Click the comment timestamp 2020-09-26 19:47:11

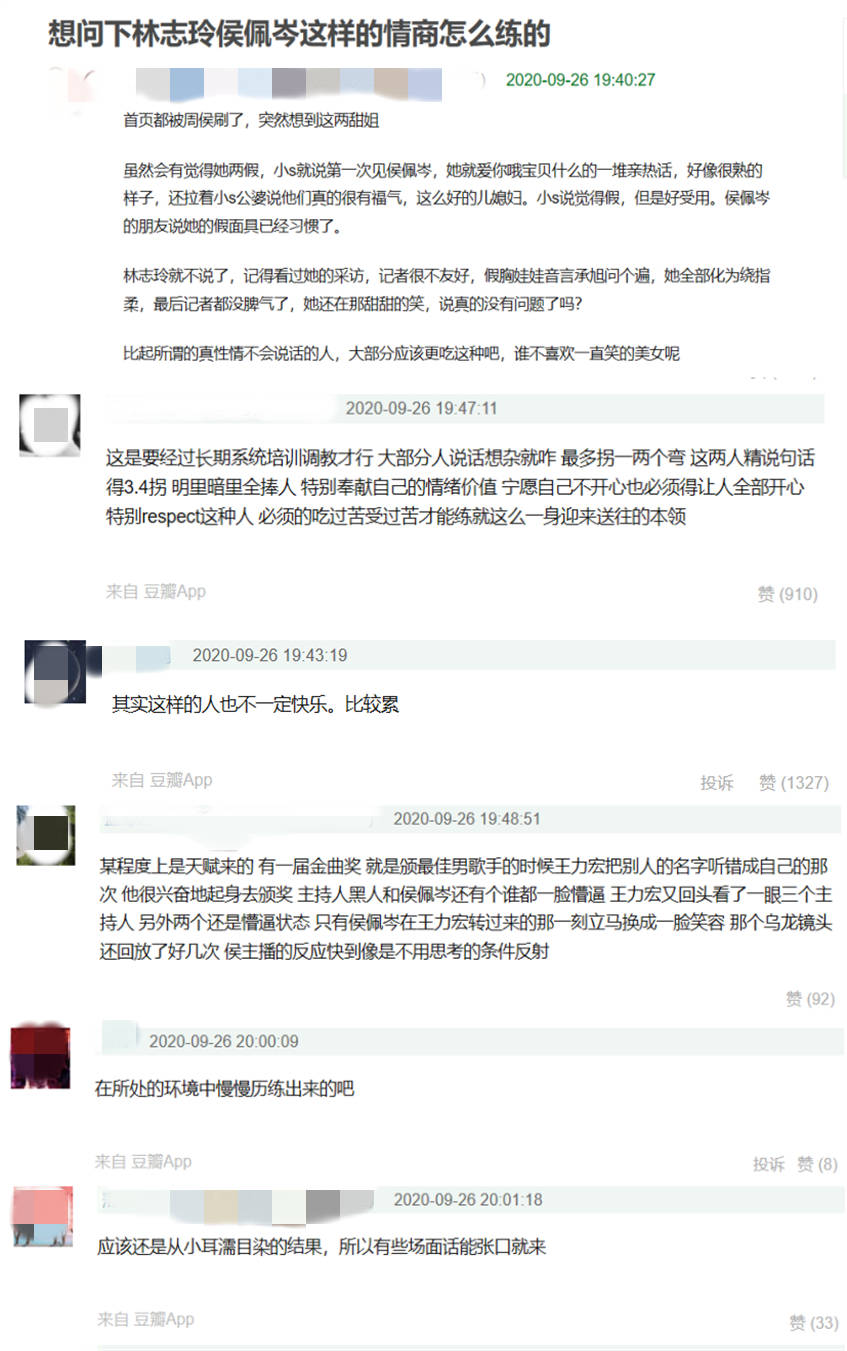(x=421, y=409)
